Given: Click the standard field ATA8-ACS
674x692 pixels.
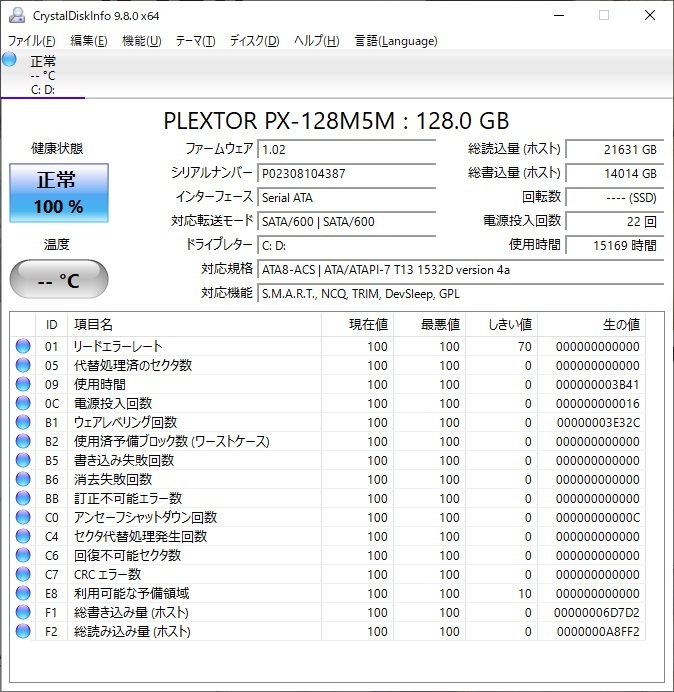Looking at the screenshot, I should 461,270.
